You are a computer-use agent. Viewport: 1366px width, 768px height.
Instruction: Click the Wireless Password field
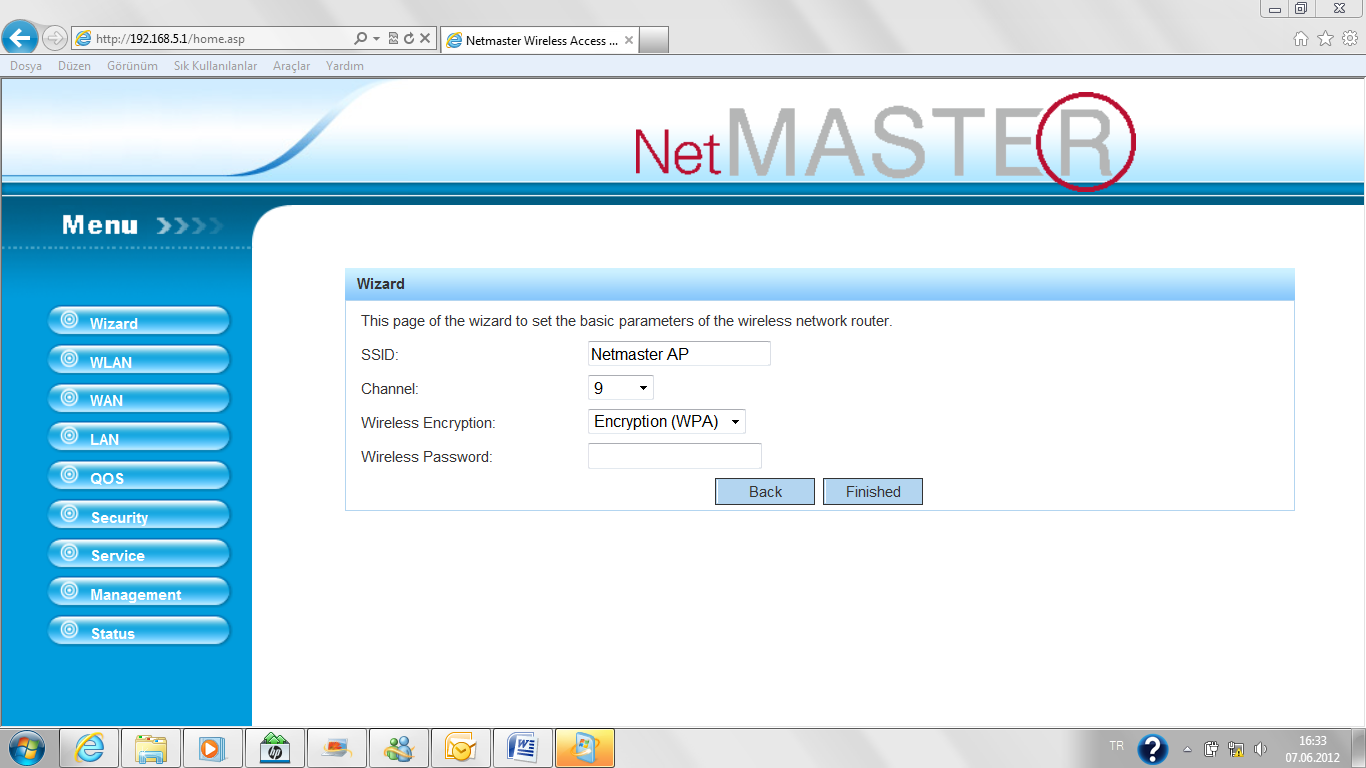click(x=675, y=456)
